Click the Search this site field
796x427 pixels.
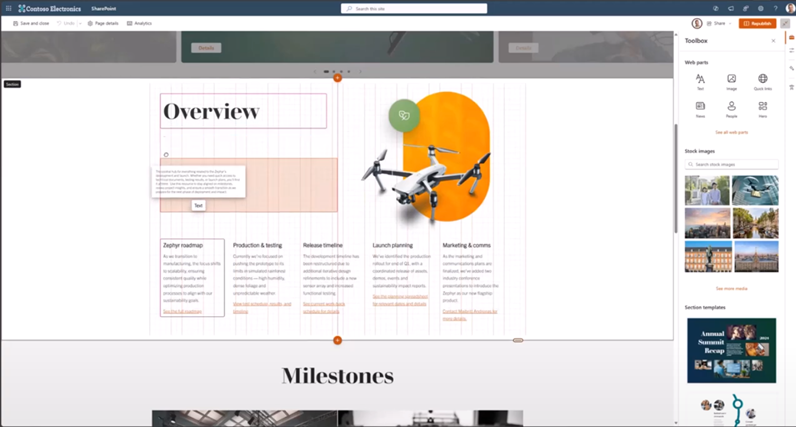414,9
